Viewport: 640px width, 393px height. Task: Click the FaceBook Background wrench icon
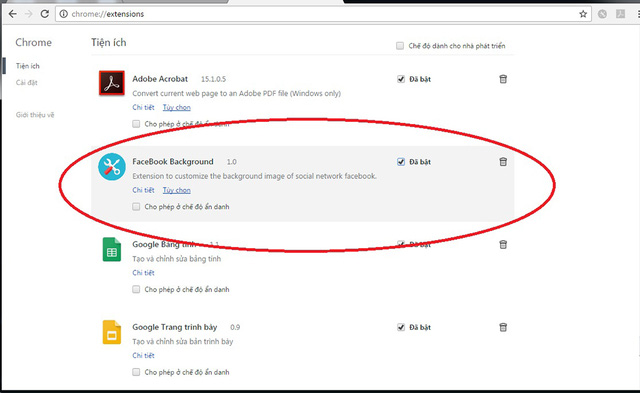pyautogui.click(x=112, y=167)
